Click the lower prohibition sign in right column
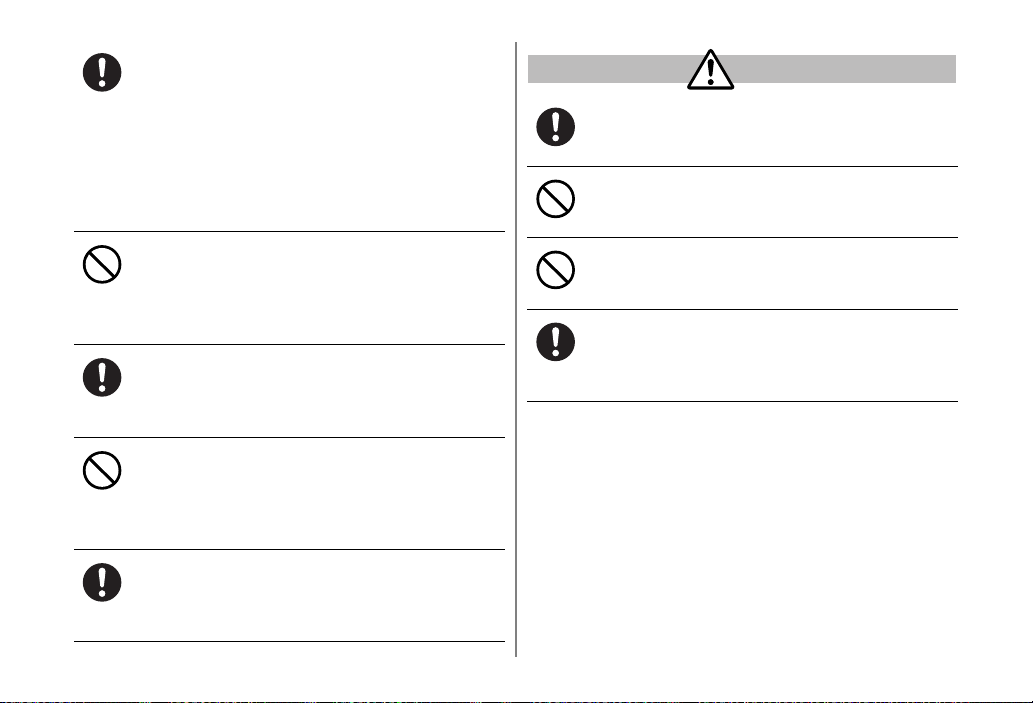The height and width of the screenshot is (703, 1033). 555,270
